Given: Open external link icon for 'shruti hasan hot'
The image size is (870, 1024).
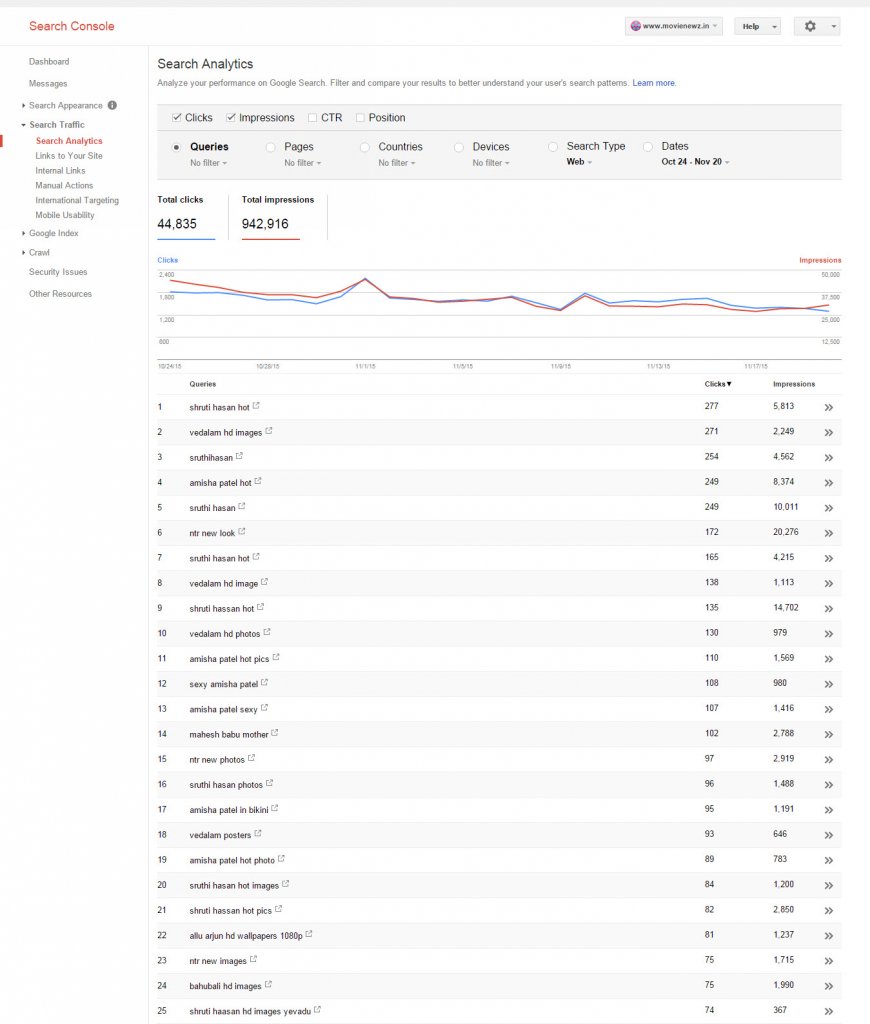Looking at the screenshot, I should pyautogui.click(x=256, y=406).
